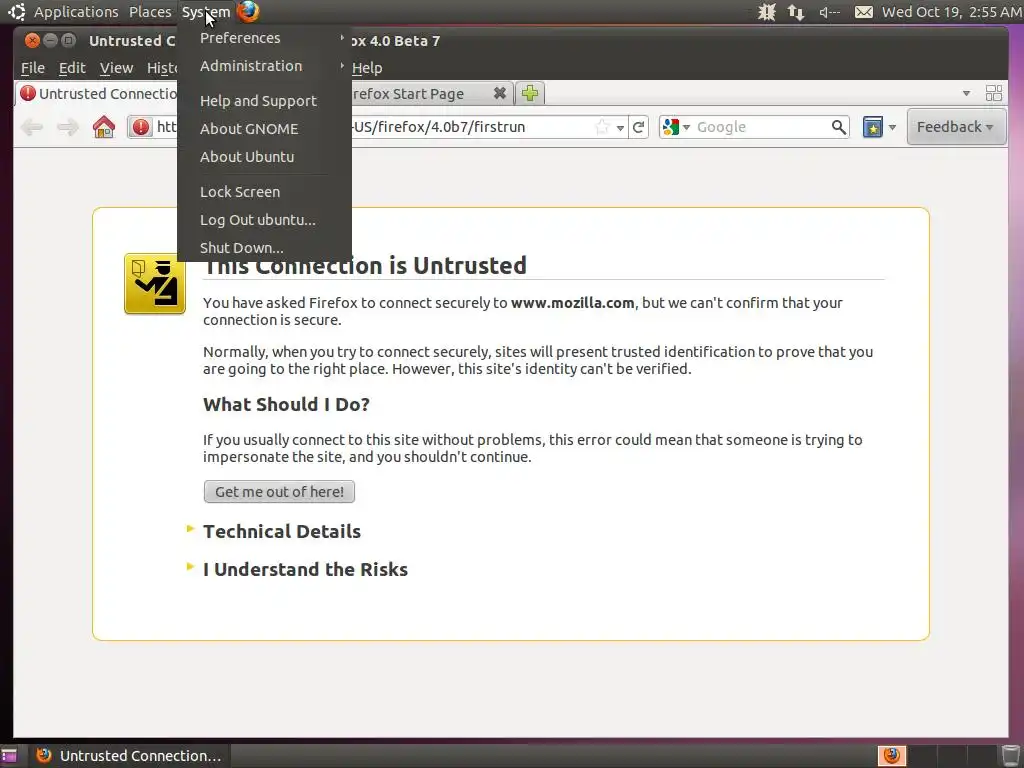
Task: Open the tab groups grid icon
Action: coord(993,93)
